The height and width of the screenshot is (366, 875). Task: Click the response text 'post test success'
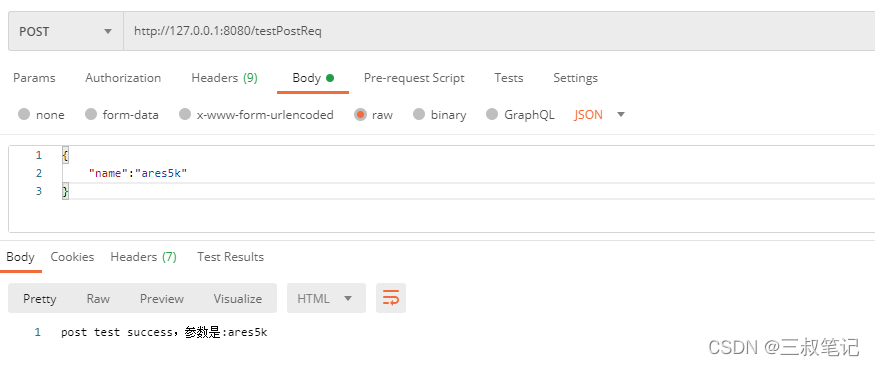tap(117, 333)
